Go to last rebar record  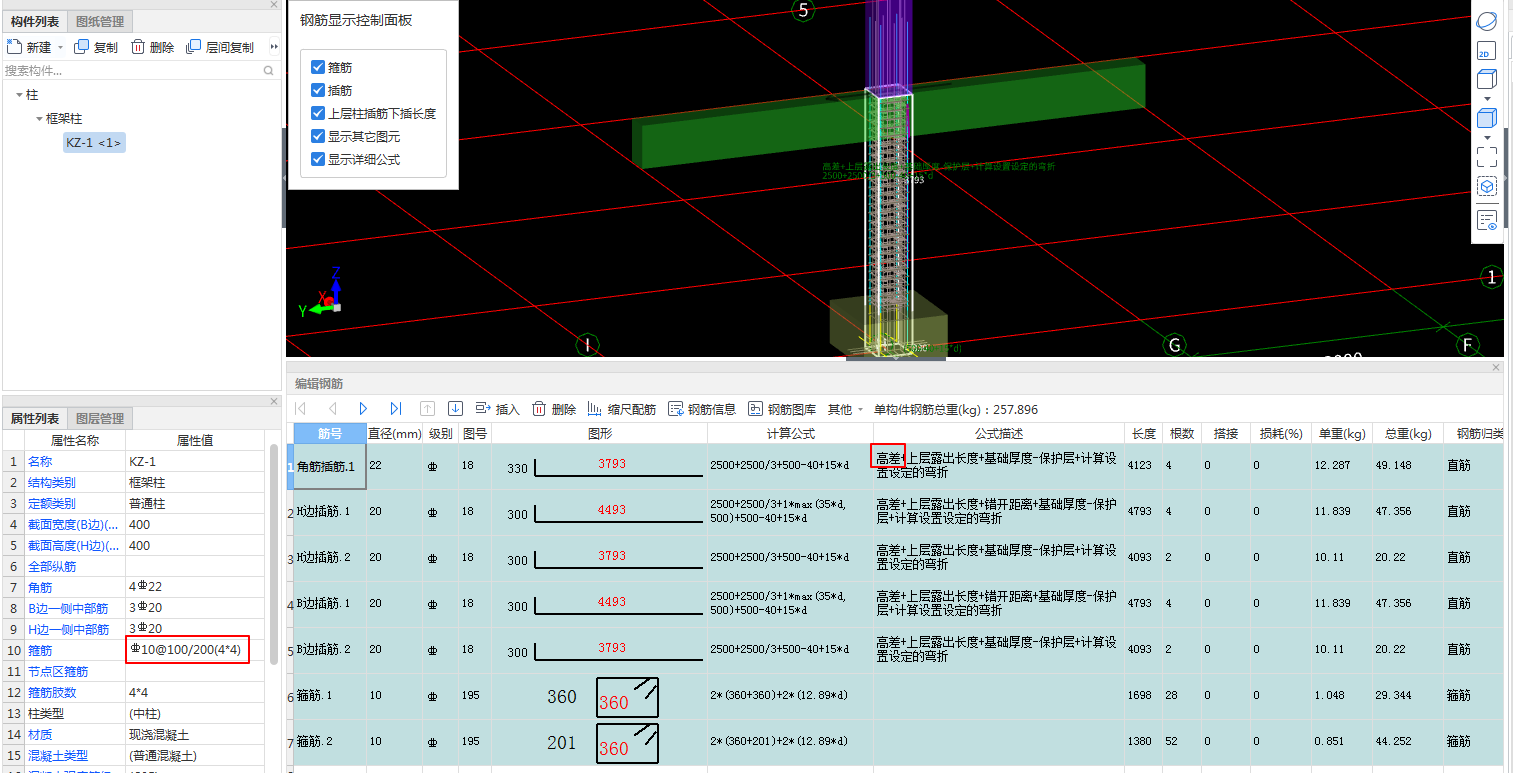tap(396, 409)
